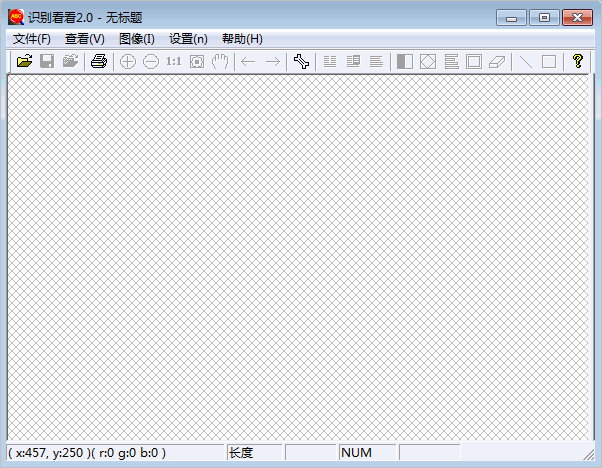This screenshot has width=602, height=468.
Task: Open settings with the wrench icon
Action: (301, 61)
